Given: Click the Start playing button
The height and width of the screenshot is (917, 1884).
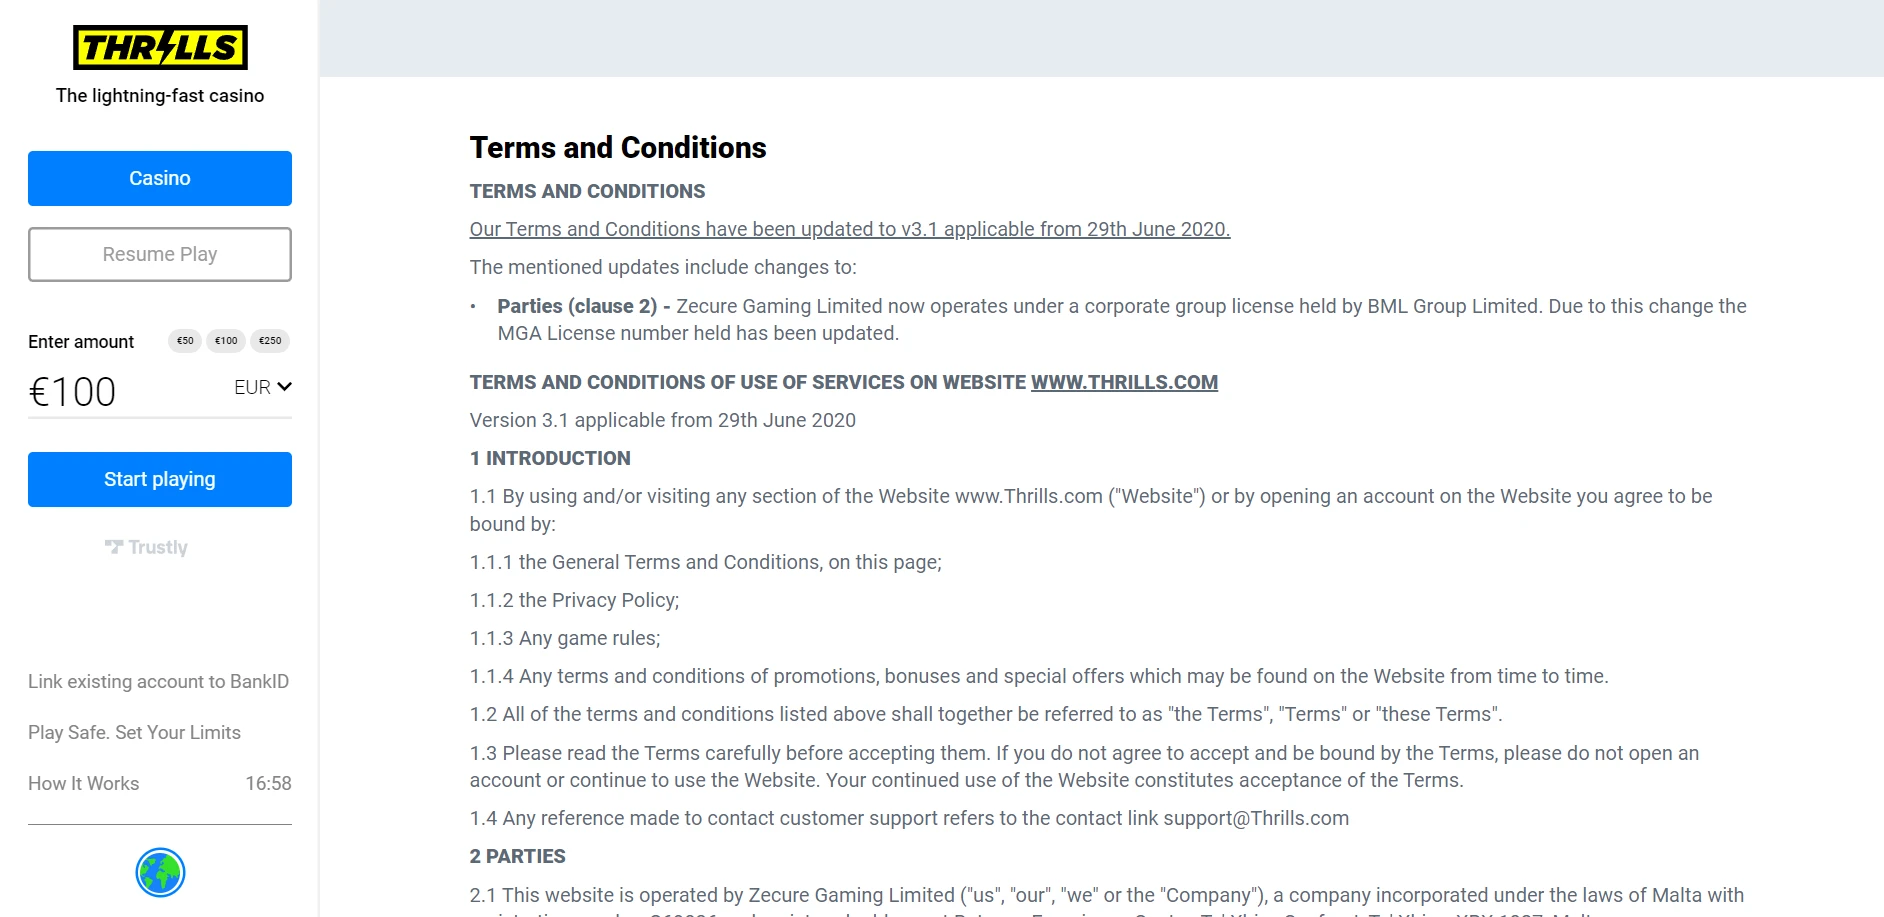Looking at the screenshot, I should [160, 479].
